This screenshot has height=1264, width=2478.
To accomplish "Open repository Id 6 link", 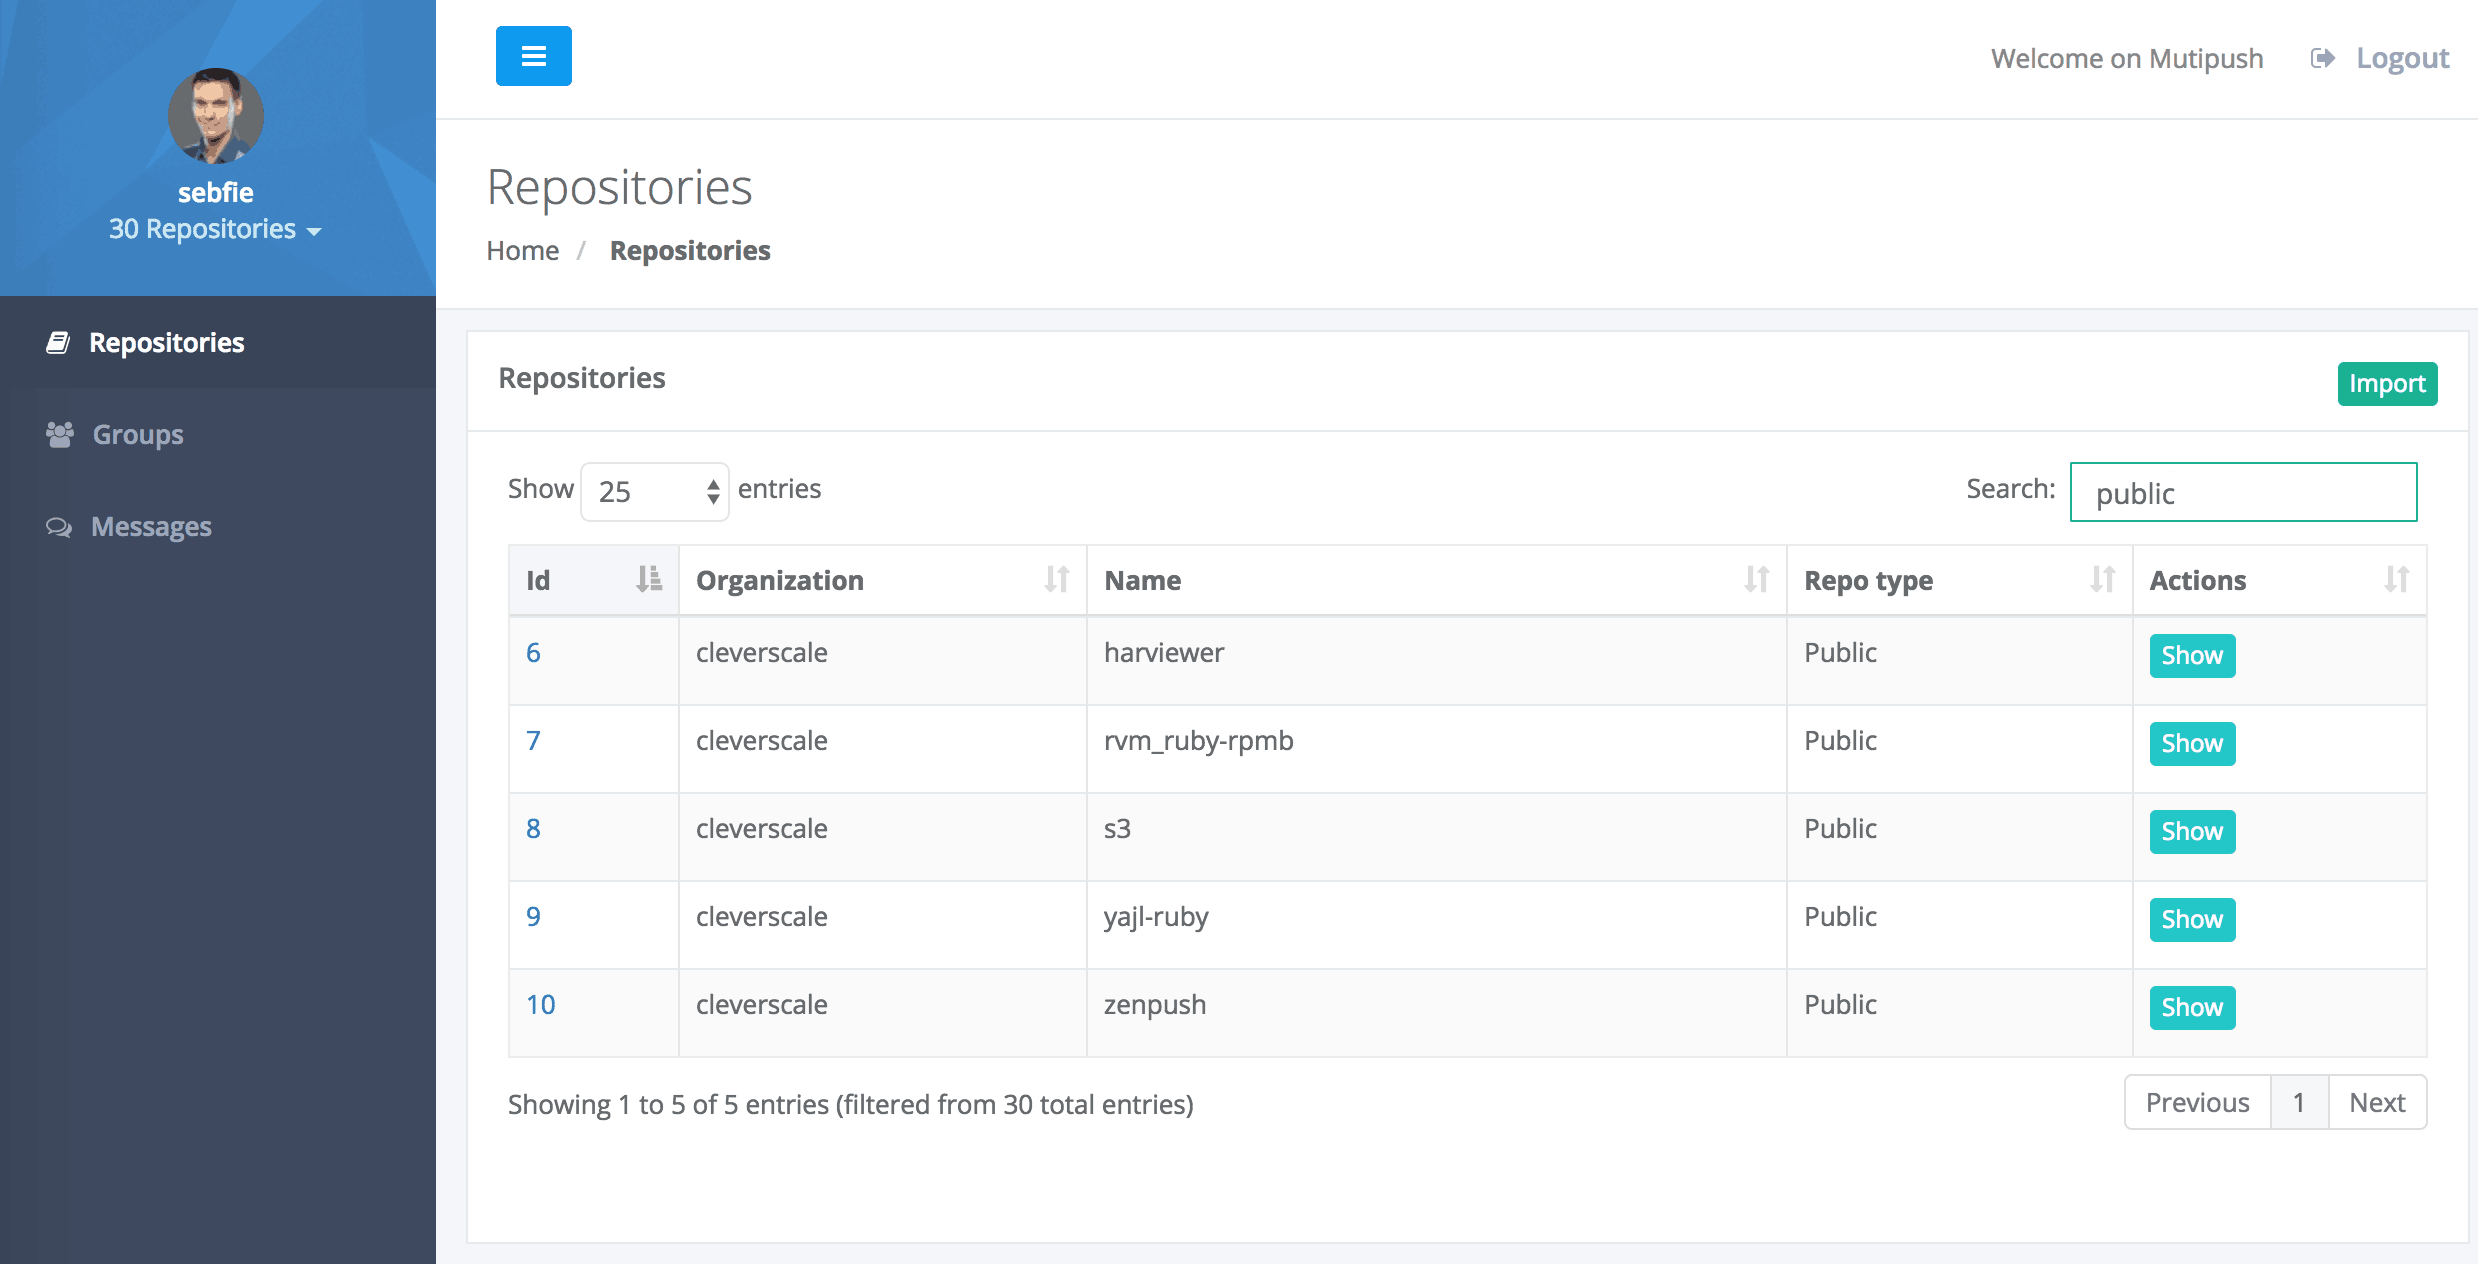I will tap(533, 652).
